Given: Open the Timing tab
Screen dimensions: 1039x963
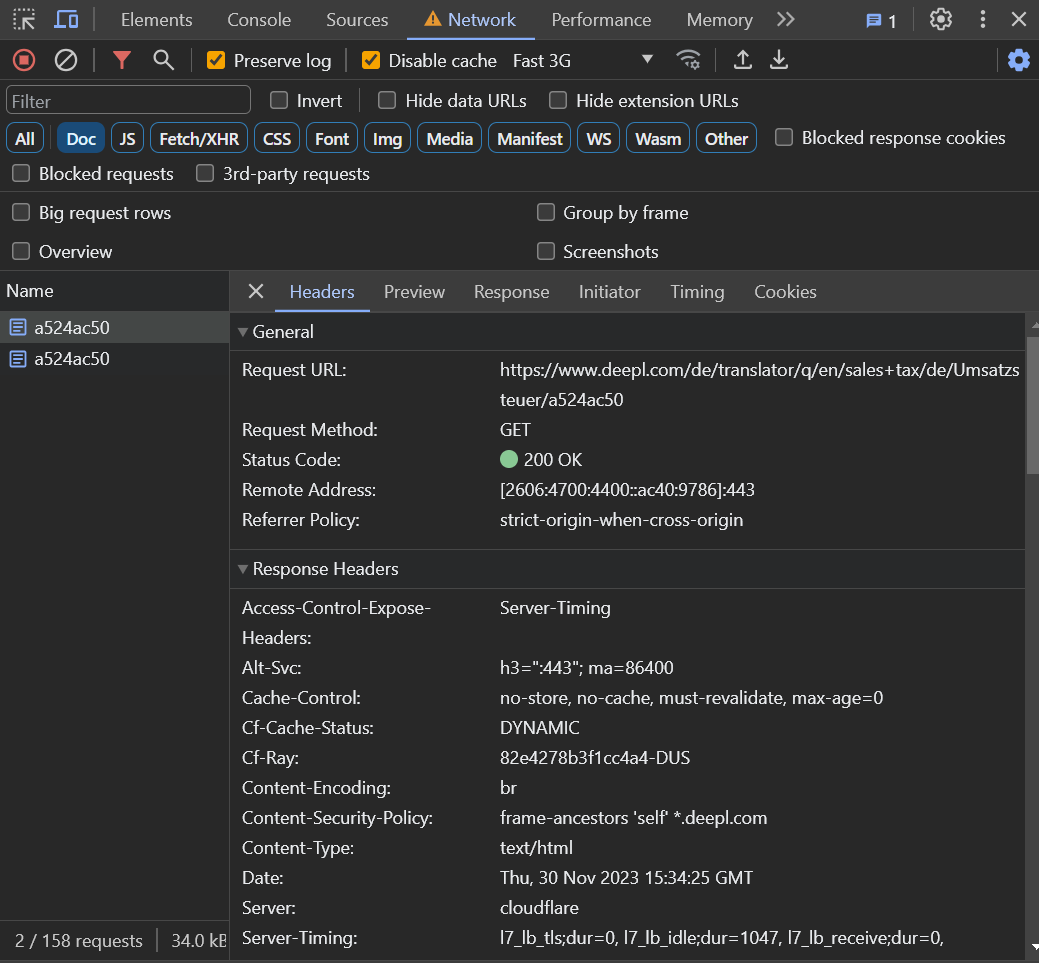Looking at the screenshot, I should pyautogui.click(x=697, y=292).
